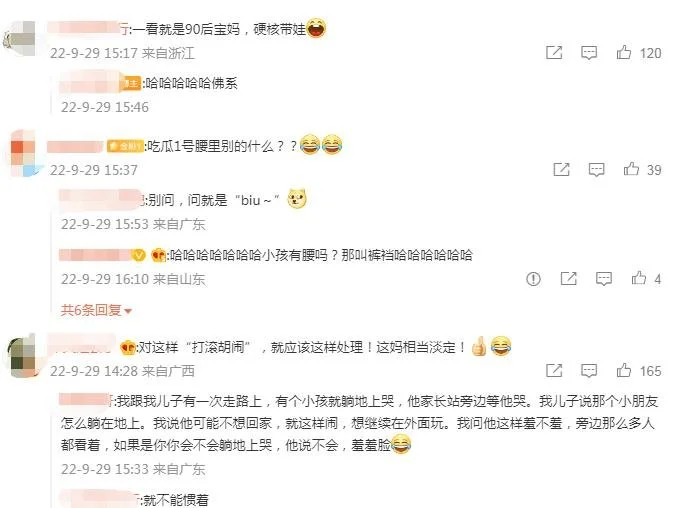Open username of 就不能惯着 reply author

[x=99, y=499]
